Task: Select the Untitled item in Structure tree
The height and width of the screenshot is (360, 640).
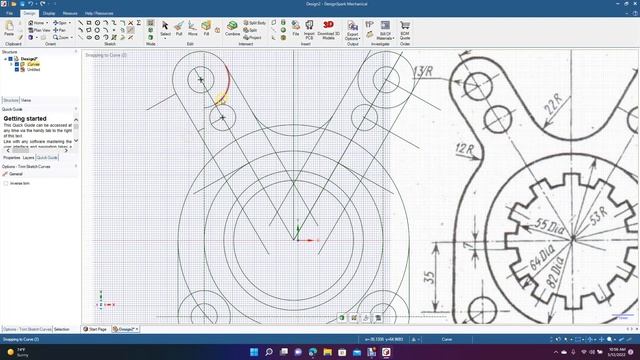Action: [33, 69]
